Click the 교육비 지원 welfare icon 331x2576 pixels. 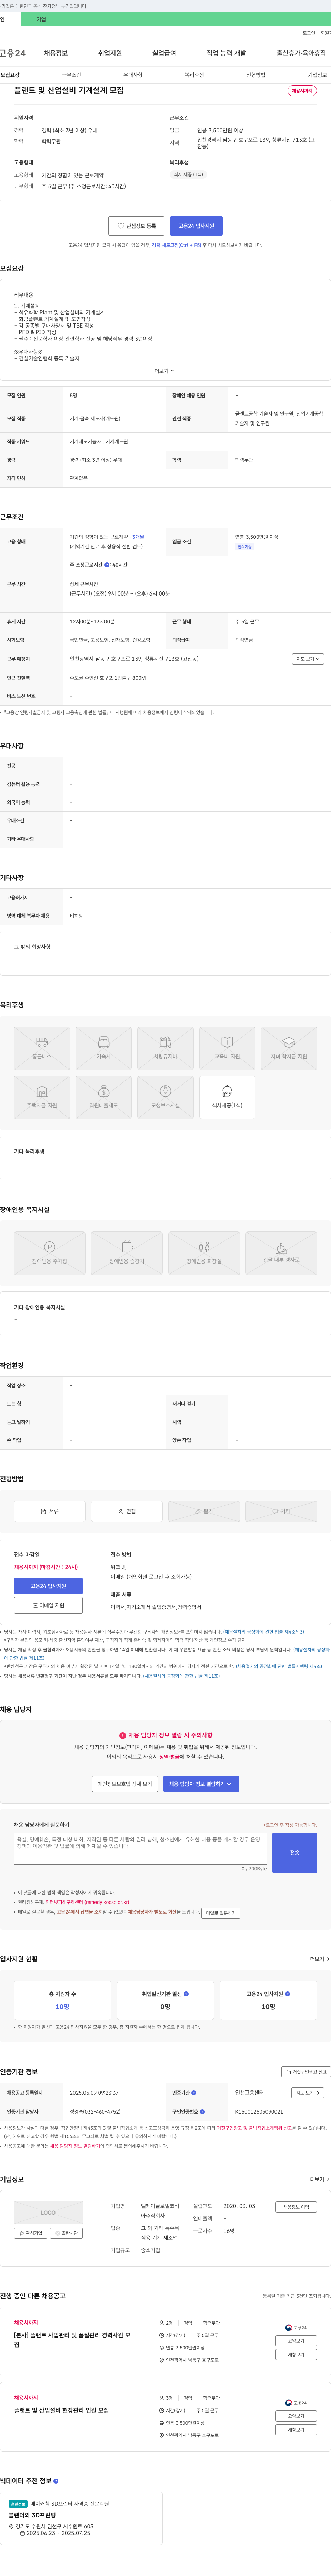pos(227,1048)
